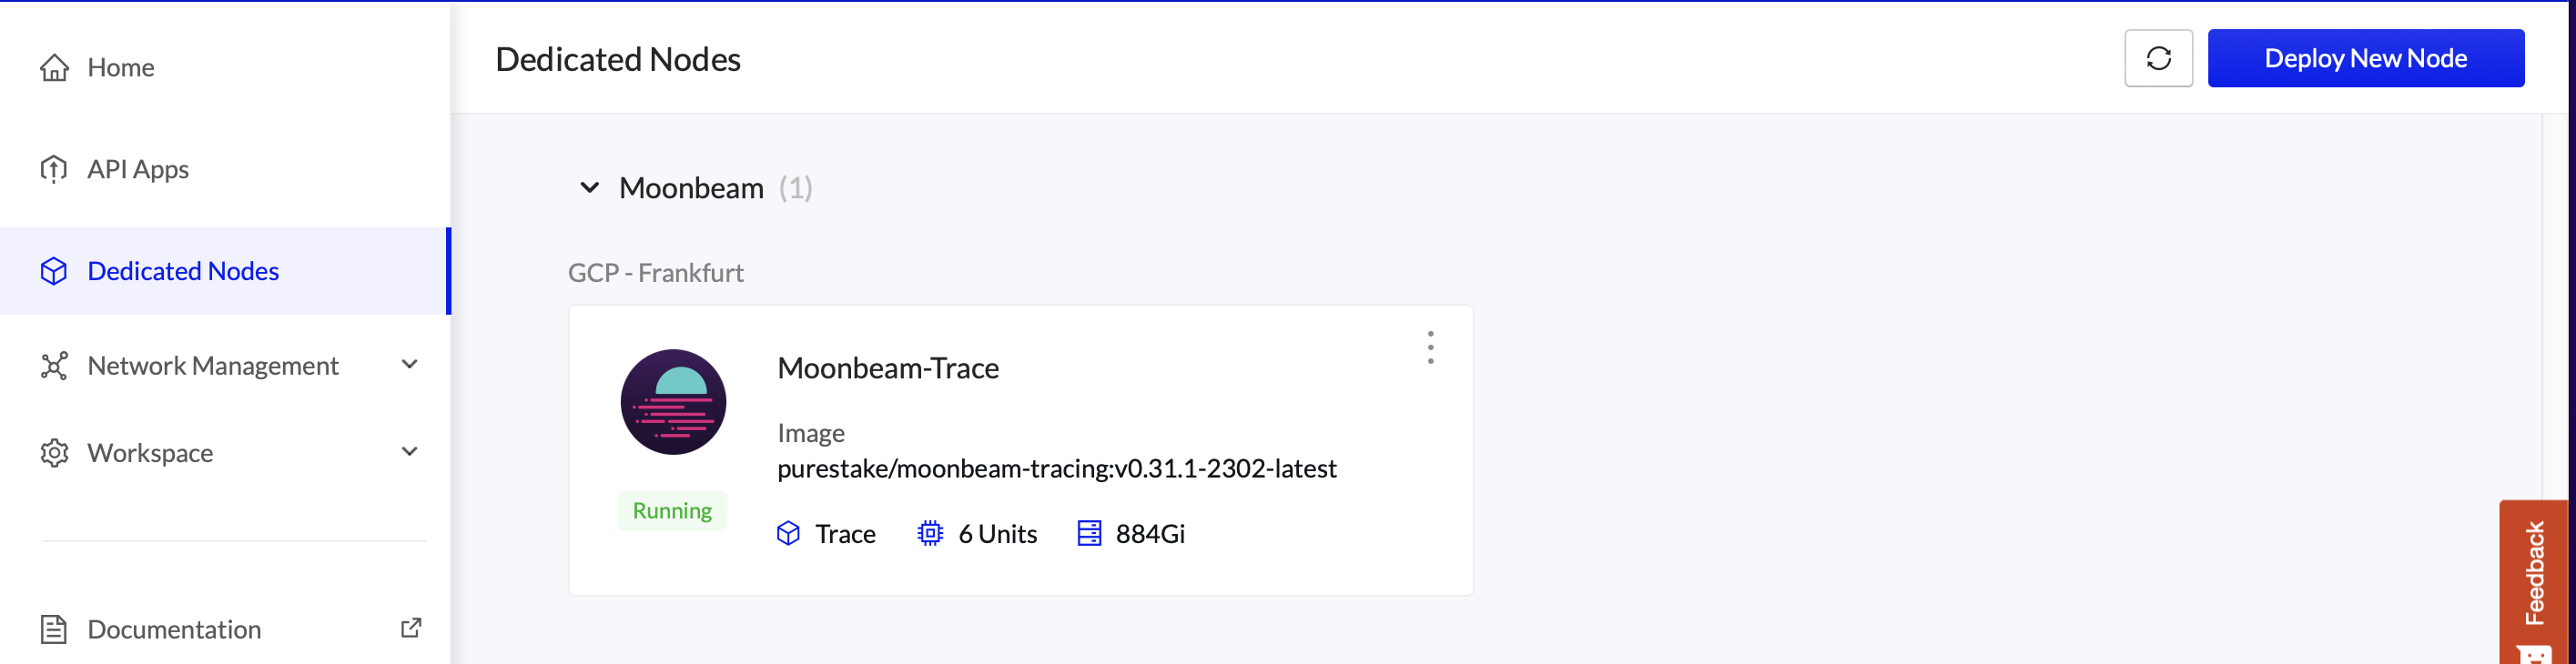Screen dimensions: 2576x664
Task: Click the Documentation external link icon
Action: point(411,628)
